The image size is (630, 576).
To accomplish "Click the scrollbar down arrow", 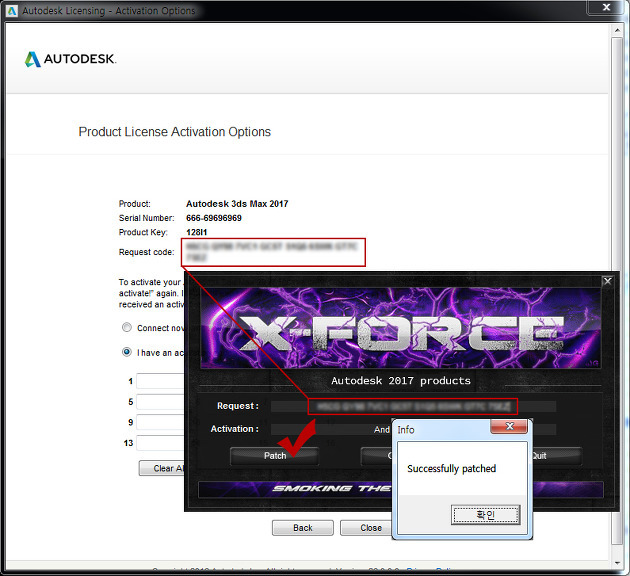I will point(617,563).
